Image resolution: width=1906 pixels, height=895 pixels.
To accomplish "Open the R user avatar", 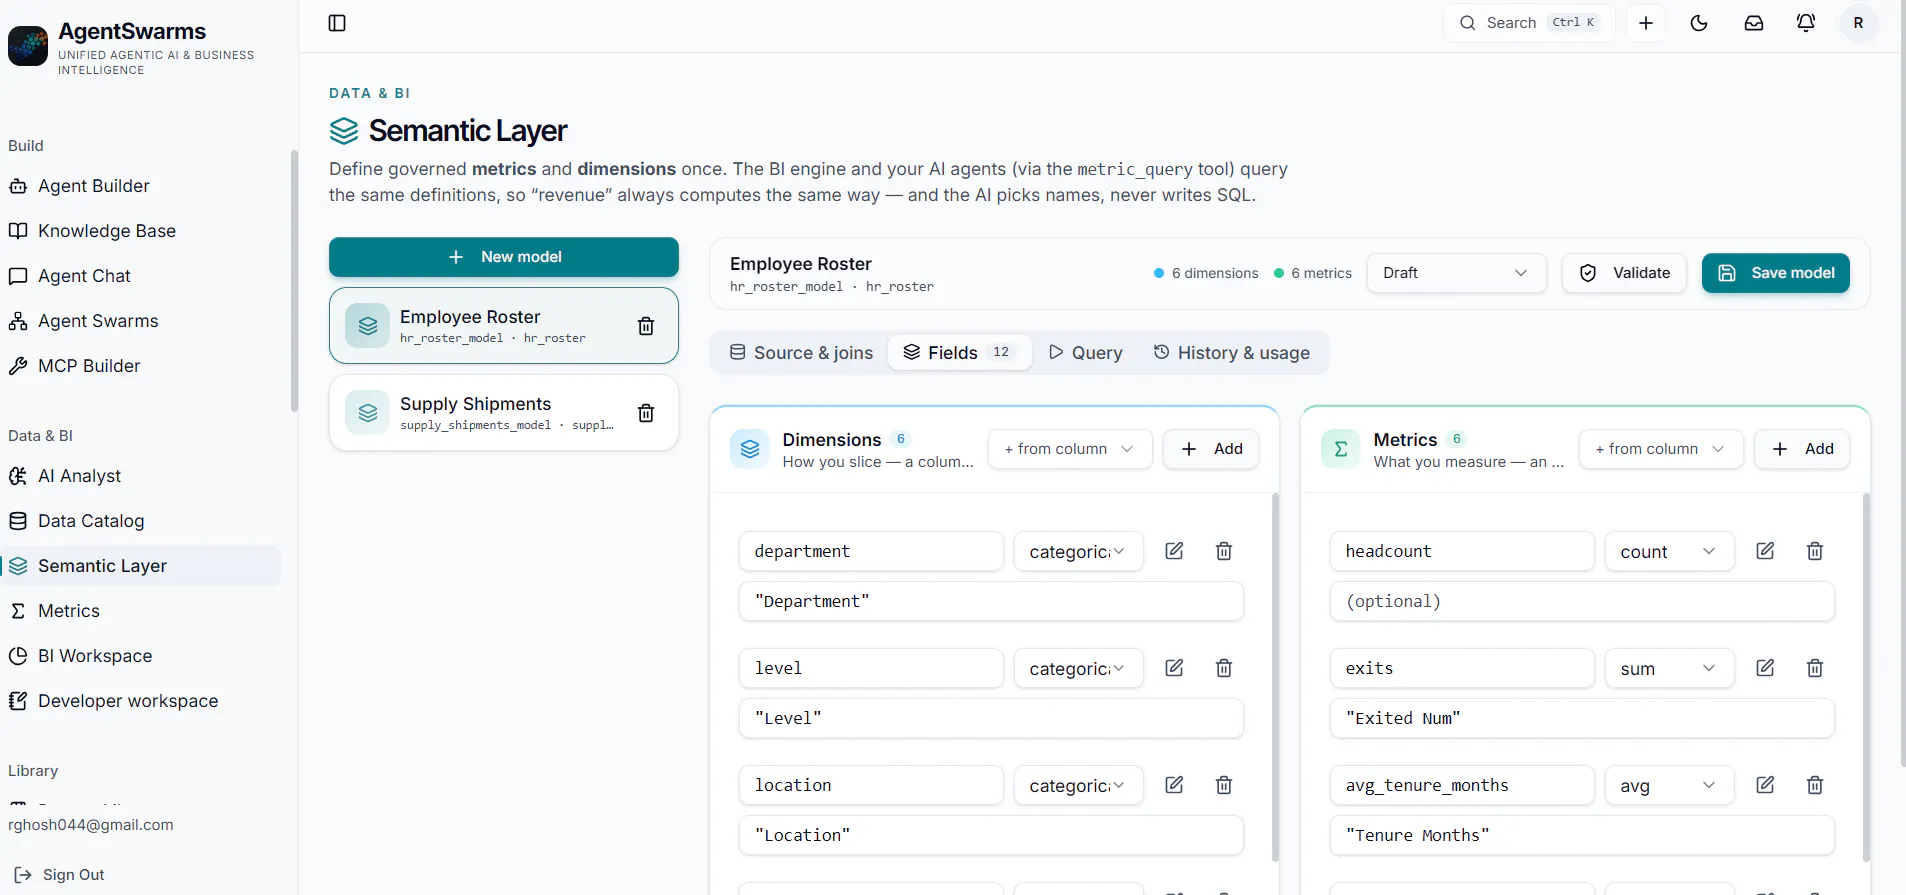I will 1859,23.
